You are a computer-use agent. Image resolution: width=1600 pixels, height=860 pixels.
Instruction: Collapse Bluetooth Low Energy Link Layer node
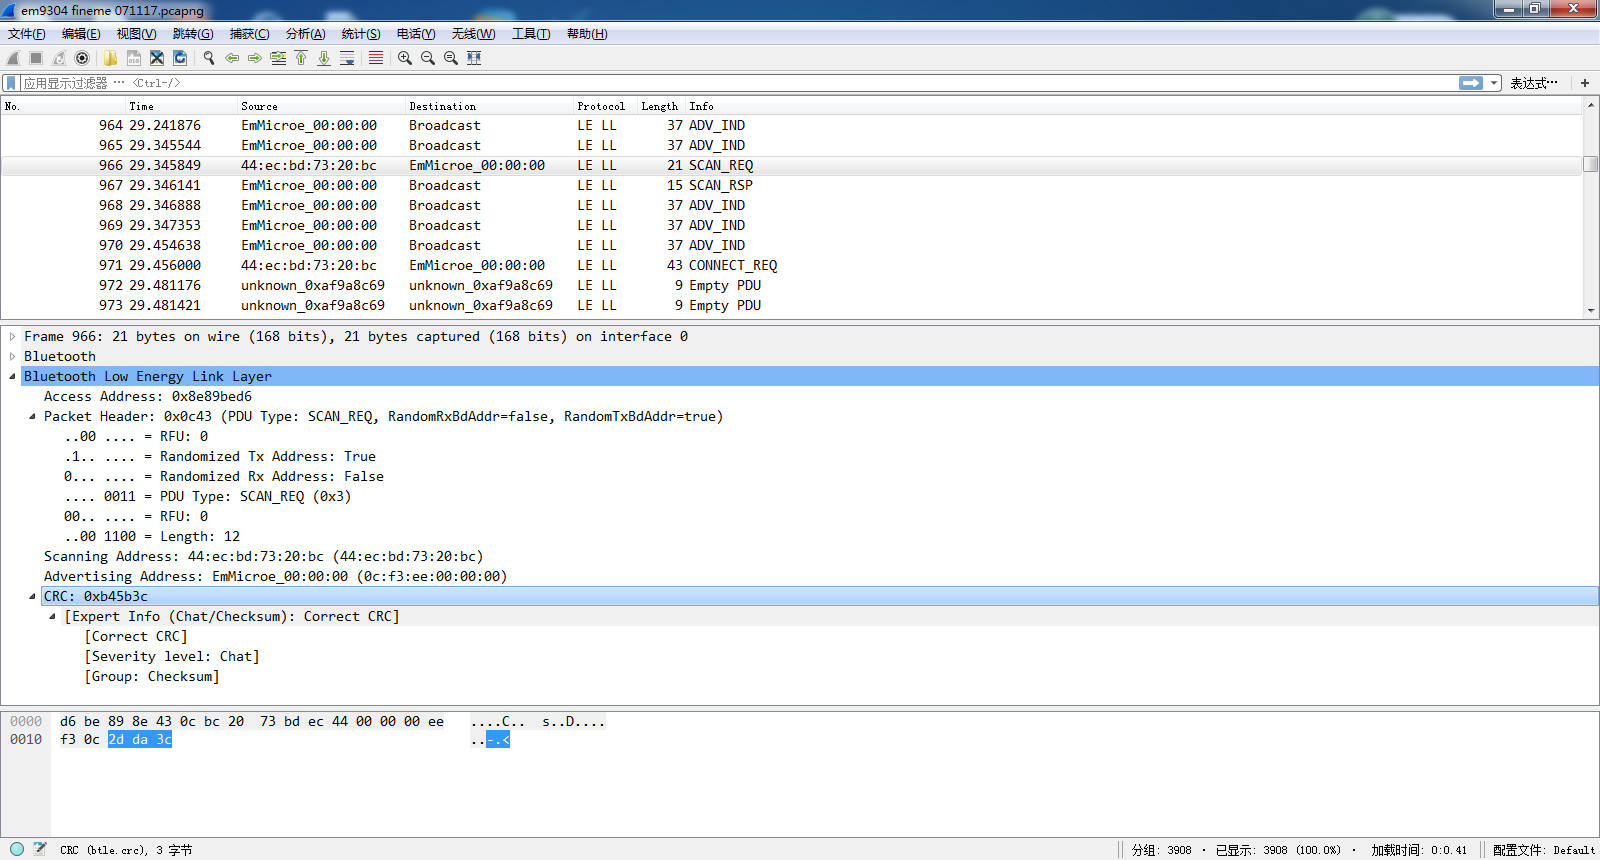(x=12, y=377)
